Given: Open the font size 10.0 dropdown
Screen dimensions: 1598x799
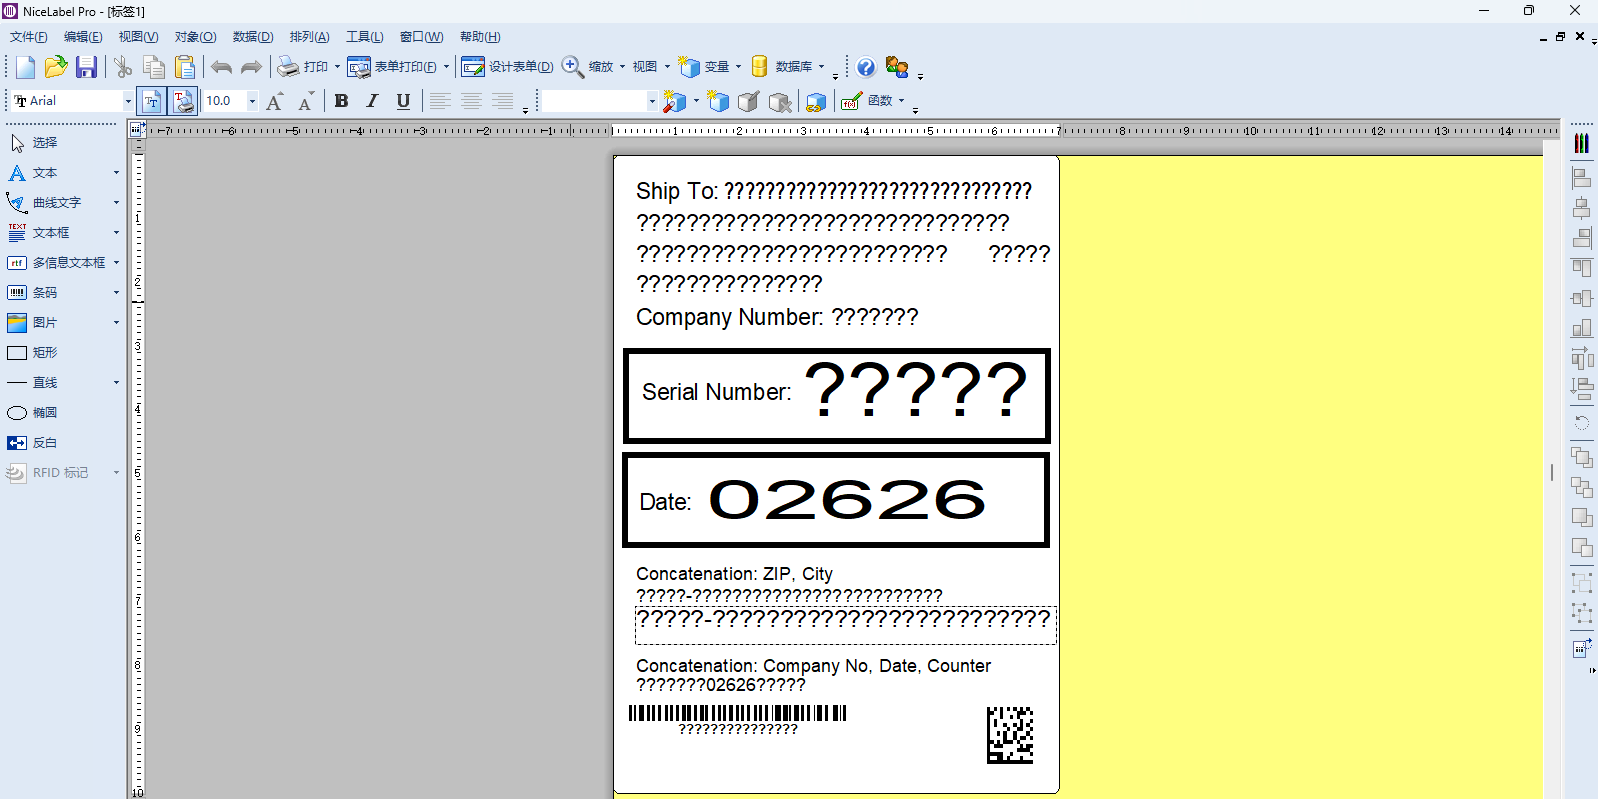Looking at the screenshot, I should tap(252, 101).
